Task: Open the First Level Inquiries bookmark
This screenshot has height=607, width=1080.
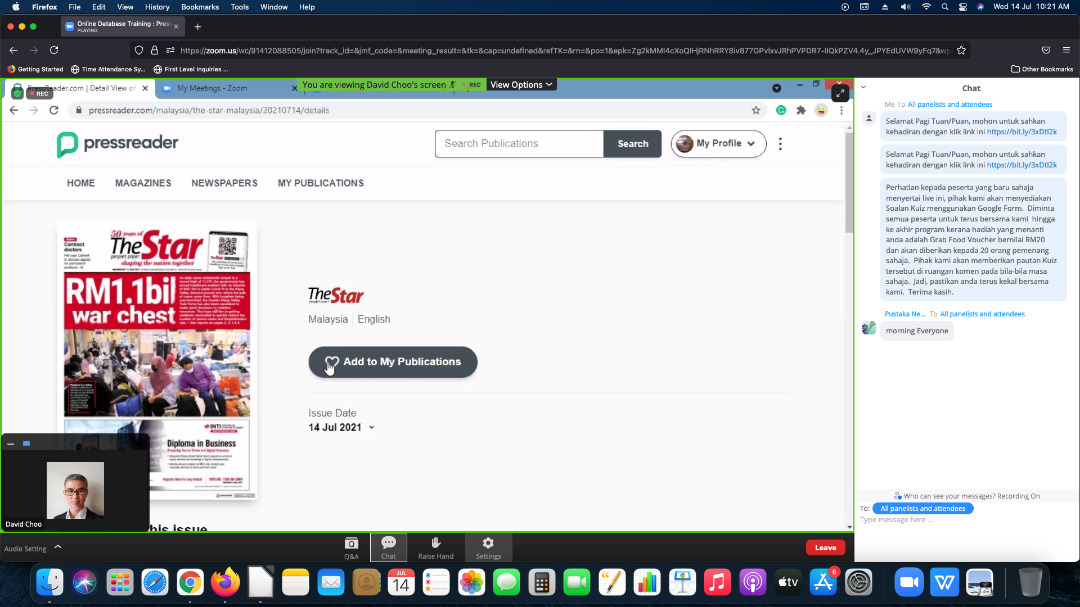Action: coord(191,69)
